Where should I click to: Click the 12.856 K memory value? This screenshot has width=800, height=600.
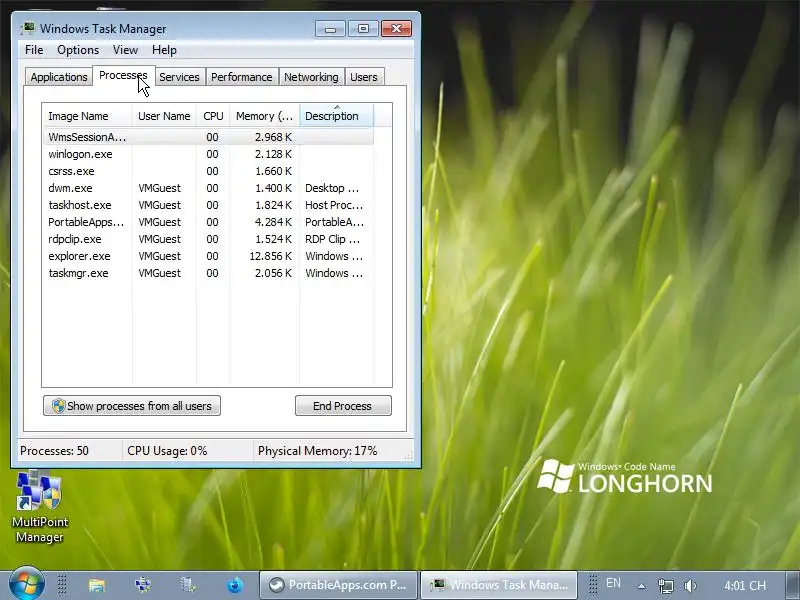[x=270, y=256]
